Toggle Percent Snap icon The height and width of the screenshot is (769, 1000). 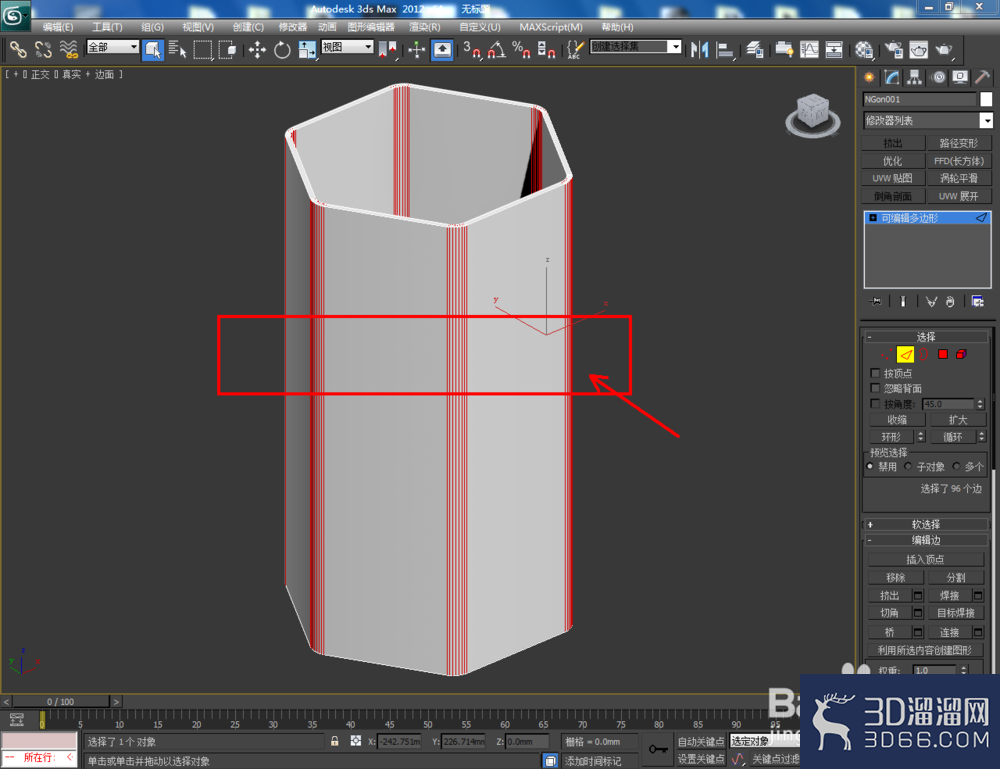[x=521, y=49]
